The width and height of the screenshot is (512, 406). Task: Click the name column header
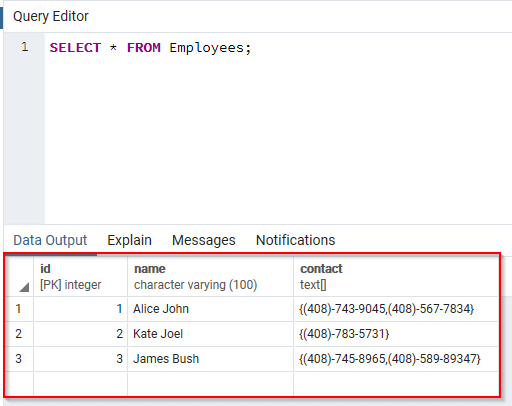pyautogui.click(x=210, y=276)
